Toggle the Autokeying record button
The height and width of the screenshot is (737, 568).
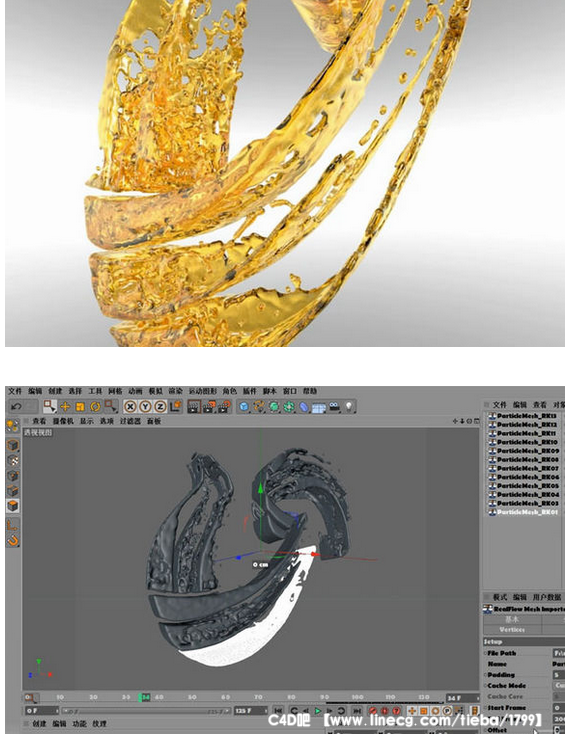click(x=385, y=711)
